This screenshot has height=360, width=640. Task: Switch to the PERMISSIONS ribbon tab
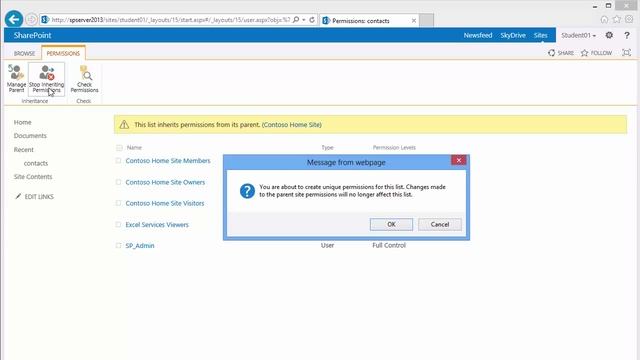click(x=63, y=53)
